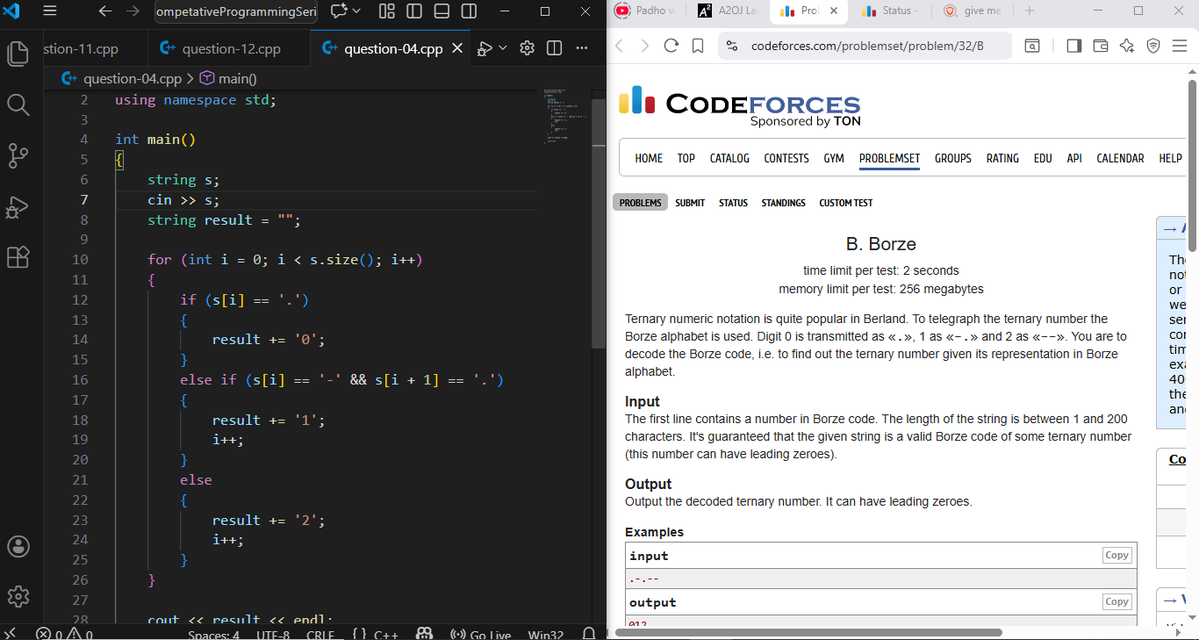Open the editor gear settings icon
Screen dimensions: 1199x640
527,48
